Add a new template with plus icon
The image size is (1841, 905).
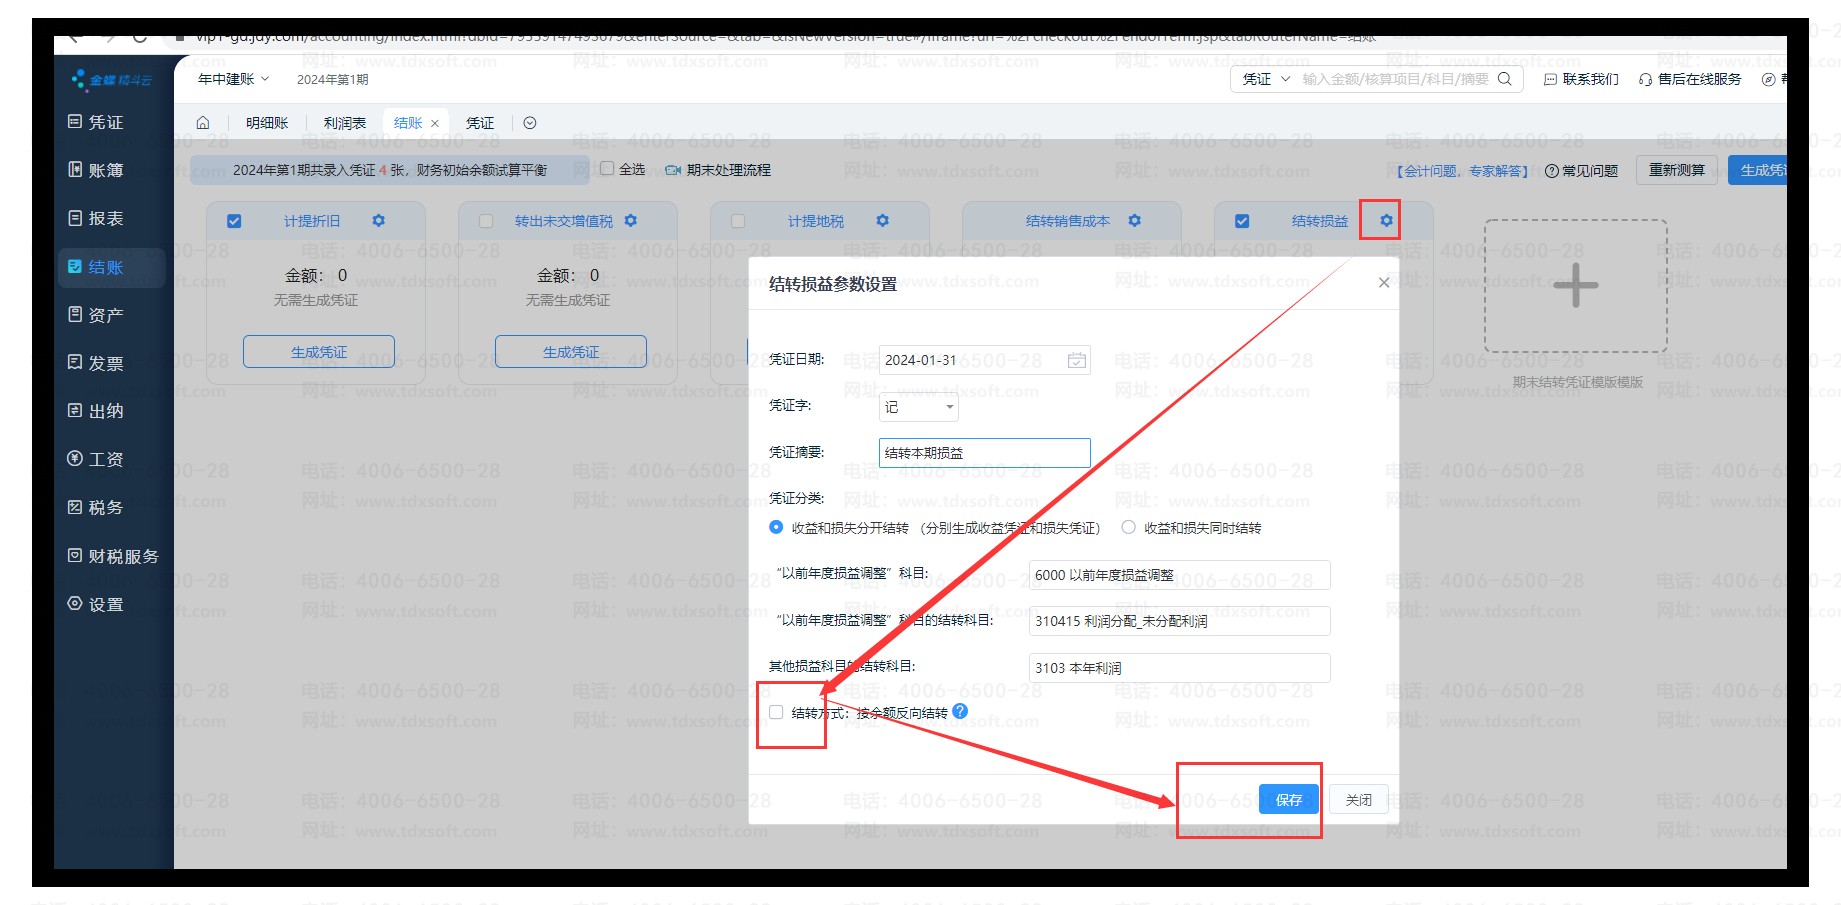tap(1575, 286)
